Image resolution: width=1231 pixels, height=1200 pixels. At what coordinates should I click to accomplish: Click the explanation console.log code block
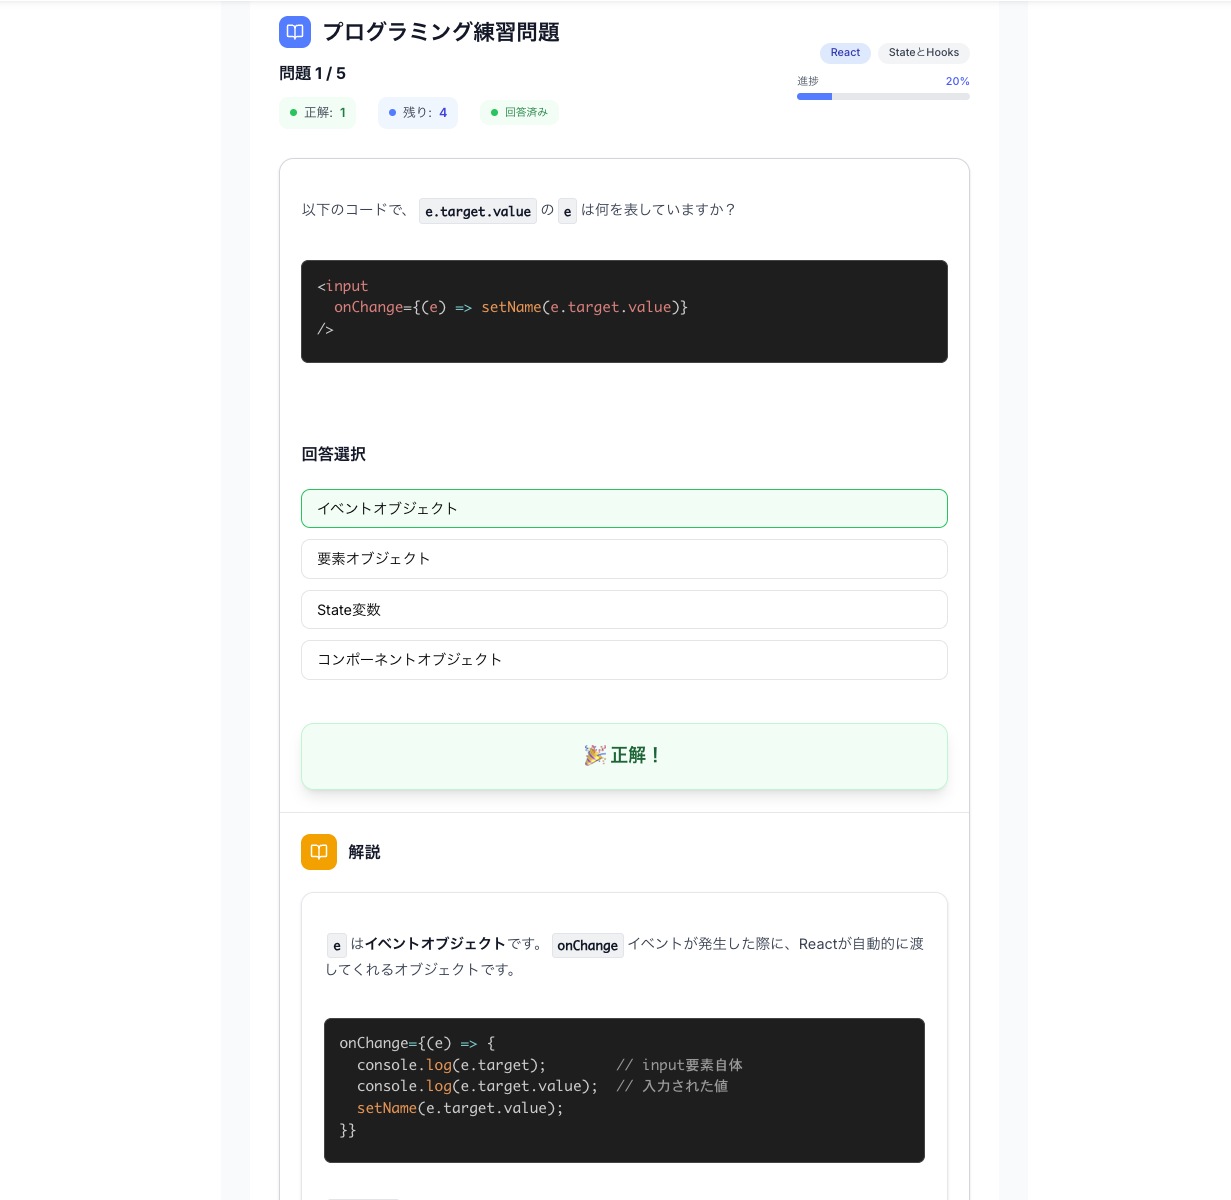pyautogui.click(x=624, y=1090)
